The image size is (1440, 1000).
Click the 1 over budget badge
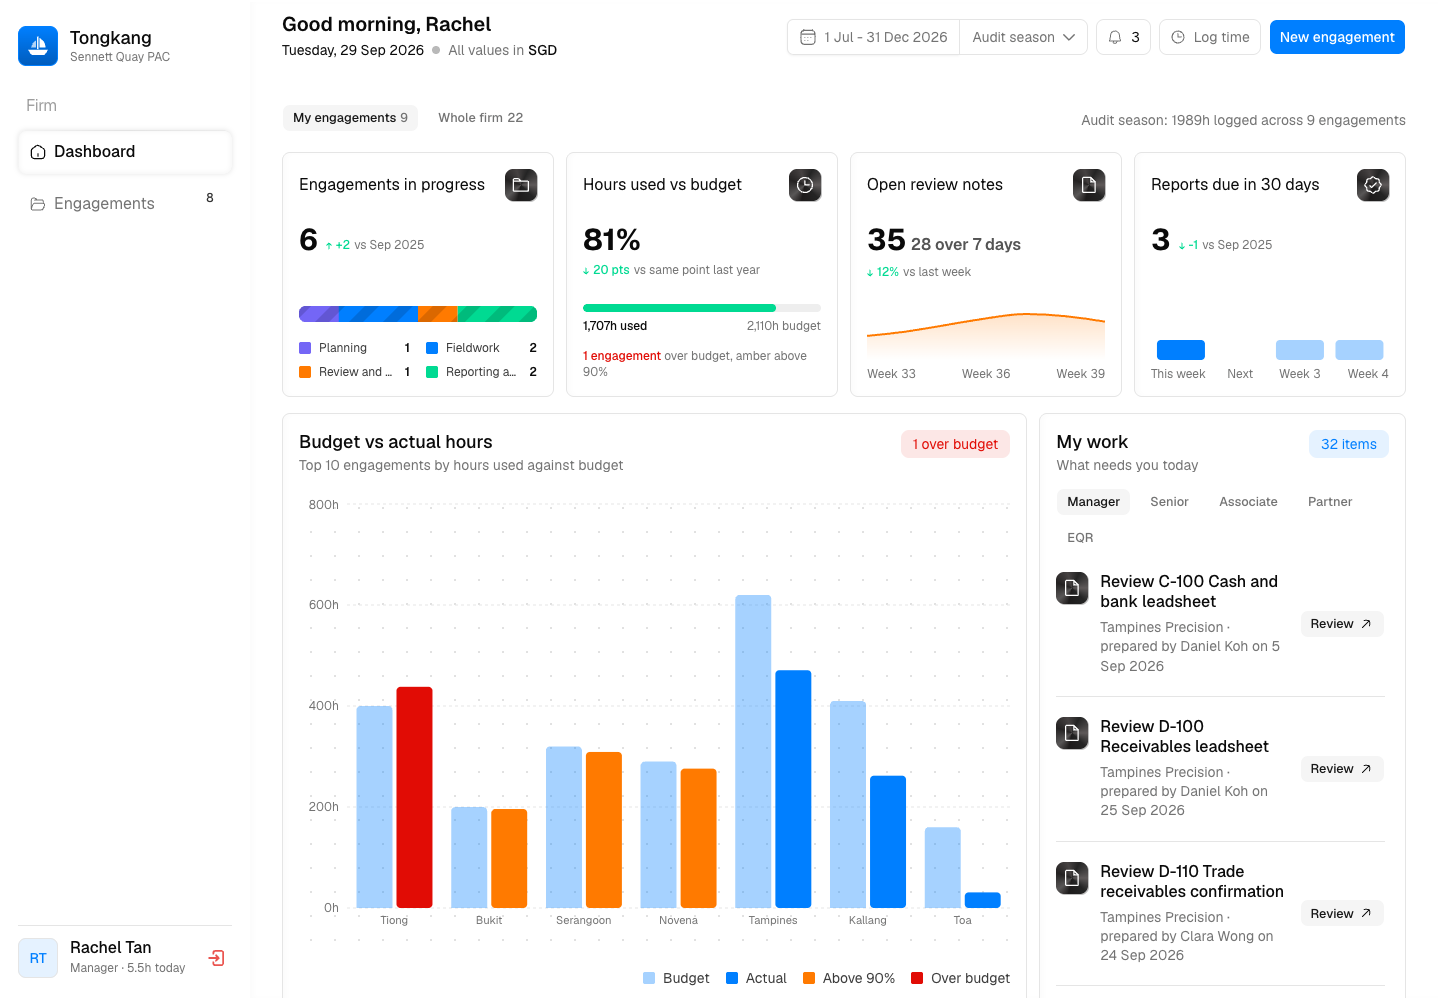(x=955, y=444)
